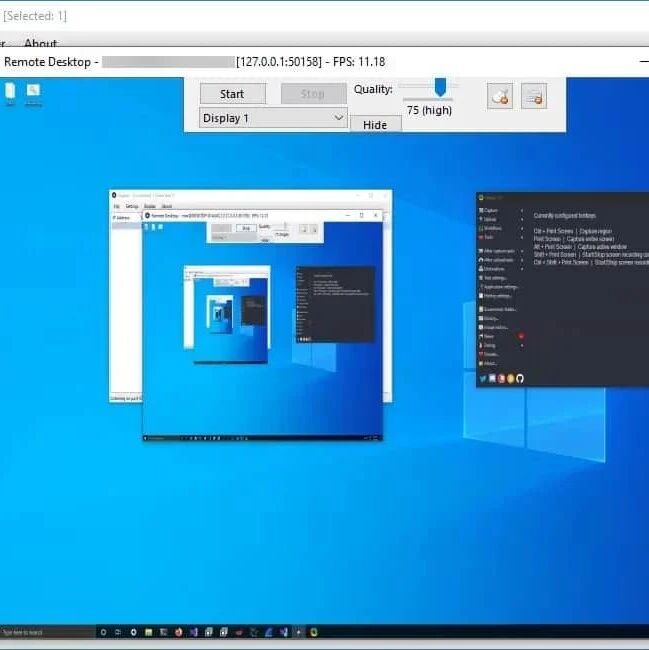Launch Firefox from remote taskbar
649x650 pixels.
click(x=179, y=632)
